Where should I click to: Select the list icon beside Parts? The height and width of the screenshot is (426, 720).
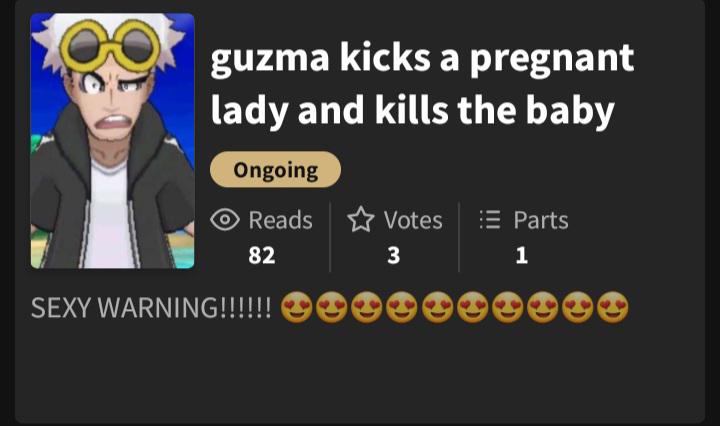coord(489,219)
